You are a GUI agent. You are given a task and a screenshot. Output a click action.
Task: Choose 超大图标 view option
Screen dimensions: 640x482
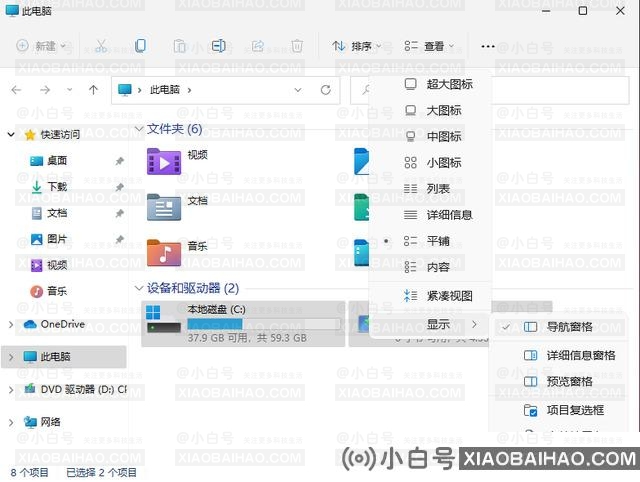click(x=430, y=84)
